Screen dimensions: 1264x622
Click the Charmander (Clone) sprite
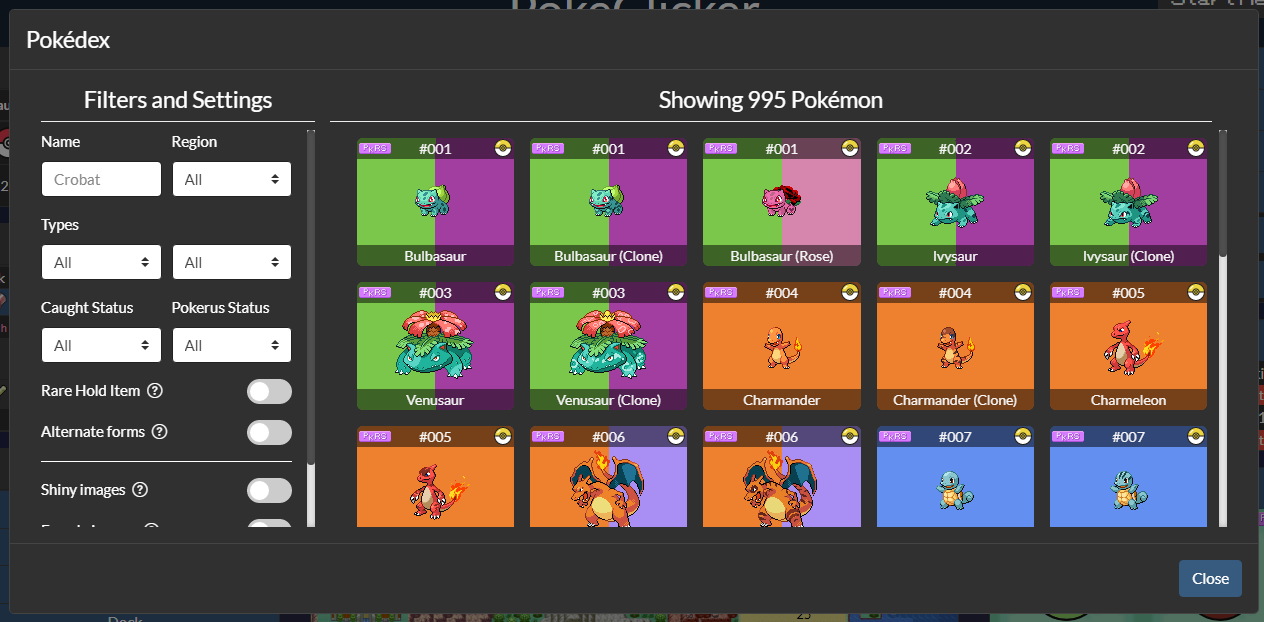pyautogui.click(x=955, y=346)
